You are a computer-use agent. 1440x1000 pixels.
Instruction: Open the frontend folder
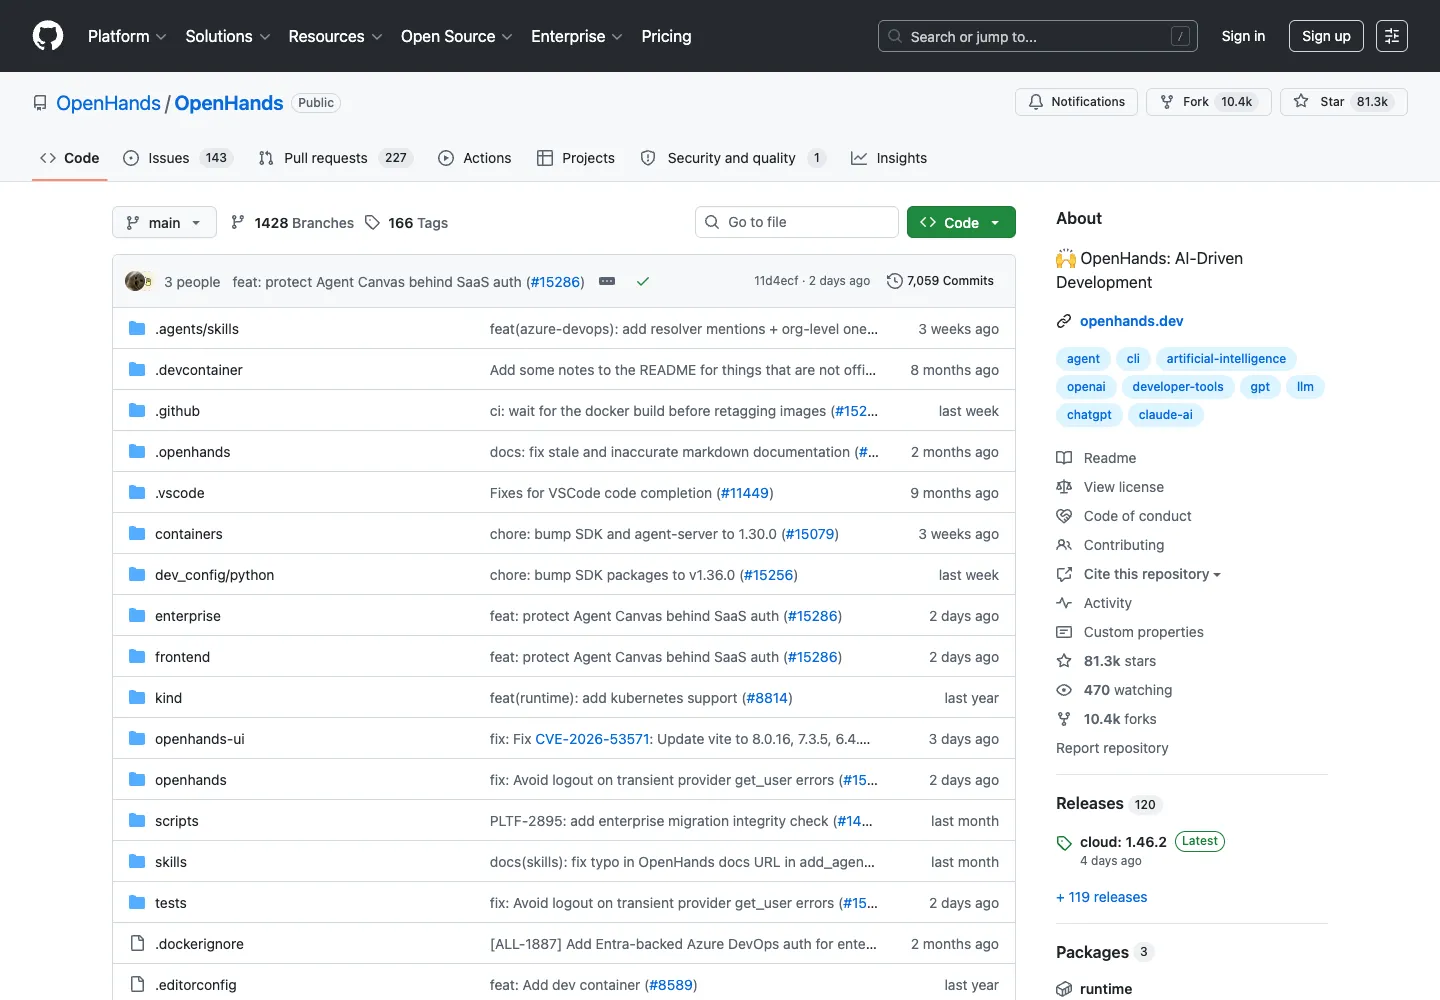coord(182,657)
